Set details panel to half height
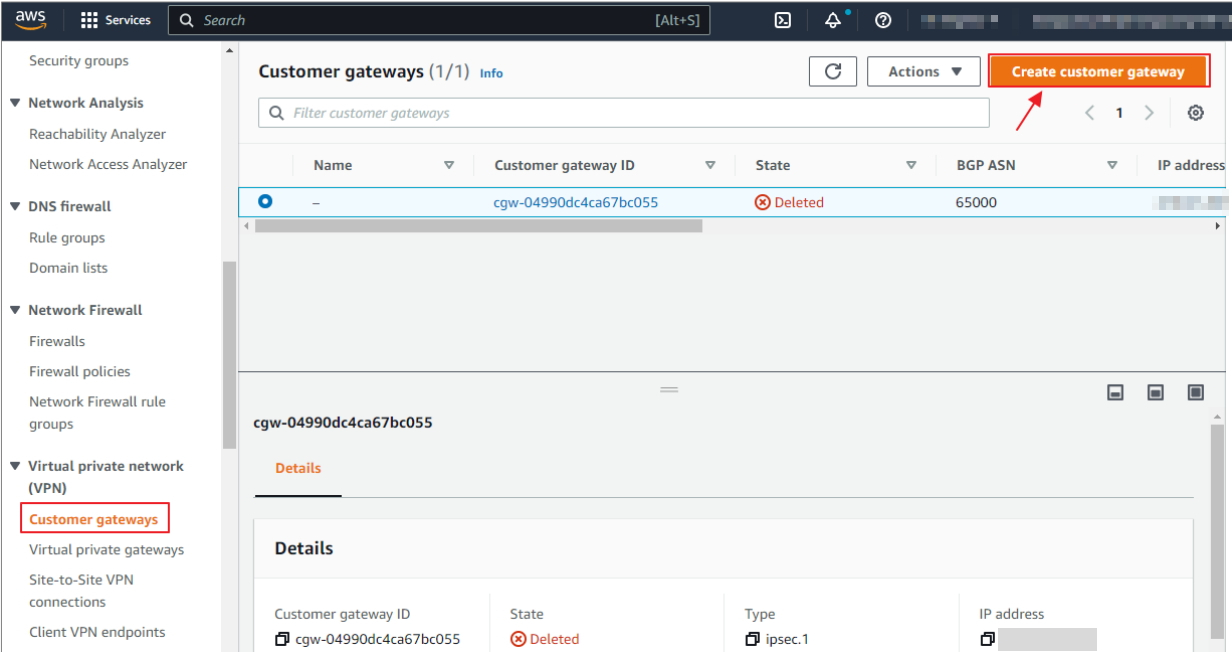1232x652 pixels. point(1156,393)
